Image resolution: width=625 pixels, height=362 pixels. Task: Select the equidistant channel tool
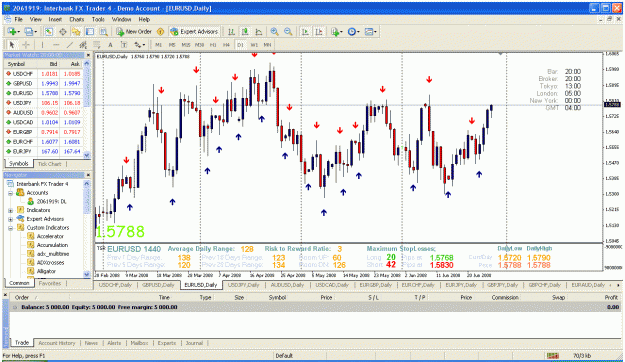tap(83, 45)
